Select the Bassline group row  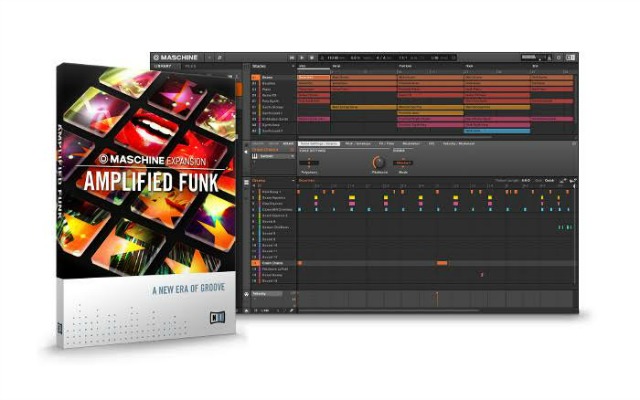[x=273, y=83]
